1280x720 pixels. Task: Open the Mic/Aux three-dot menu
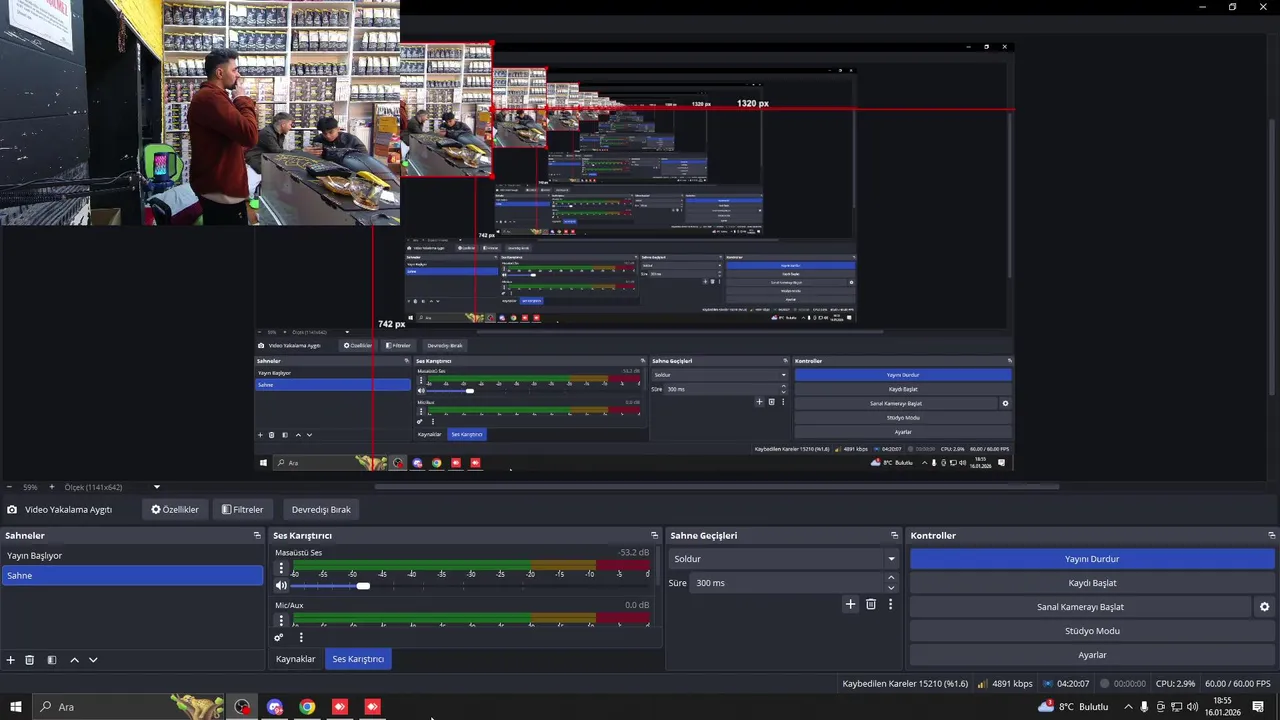point(281,620)
